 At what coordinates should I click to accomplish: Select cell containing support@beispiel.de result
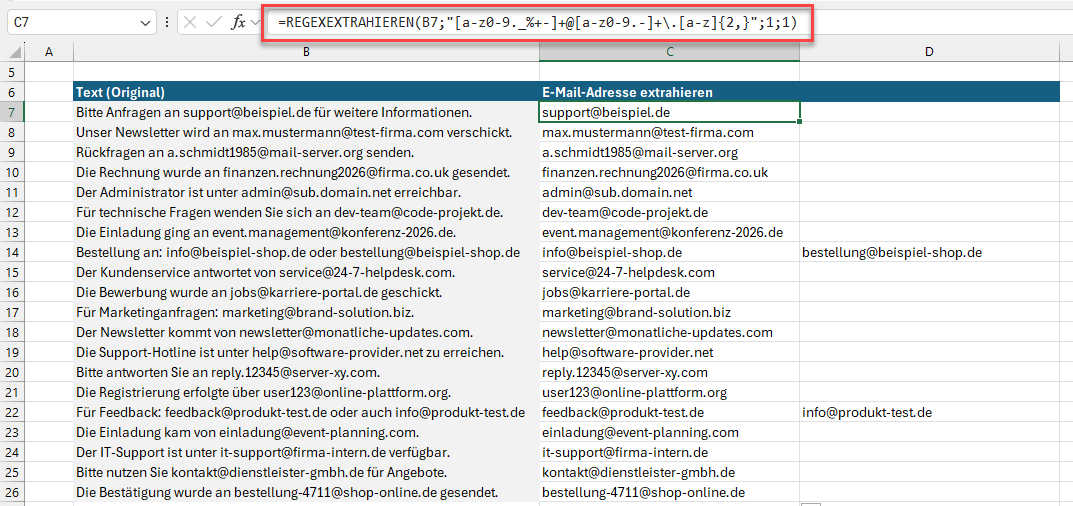point(669,112)
